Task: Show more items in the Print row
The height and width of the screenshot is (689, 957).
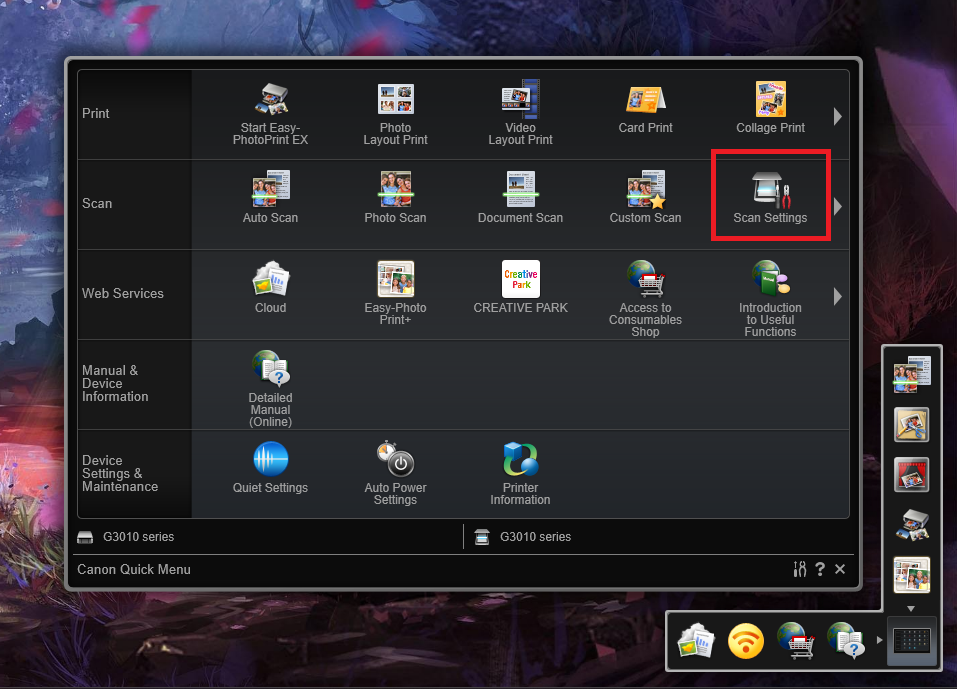Action: coord(838,116)
